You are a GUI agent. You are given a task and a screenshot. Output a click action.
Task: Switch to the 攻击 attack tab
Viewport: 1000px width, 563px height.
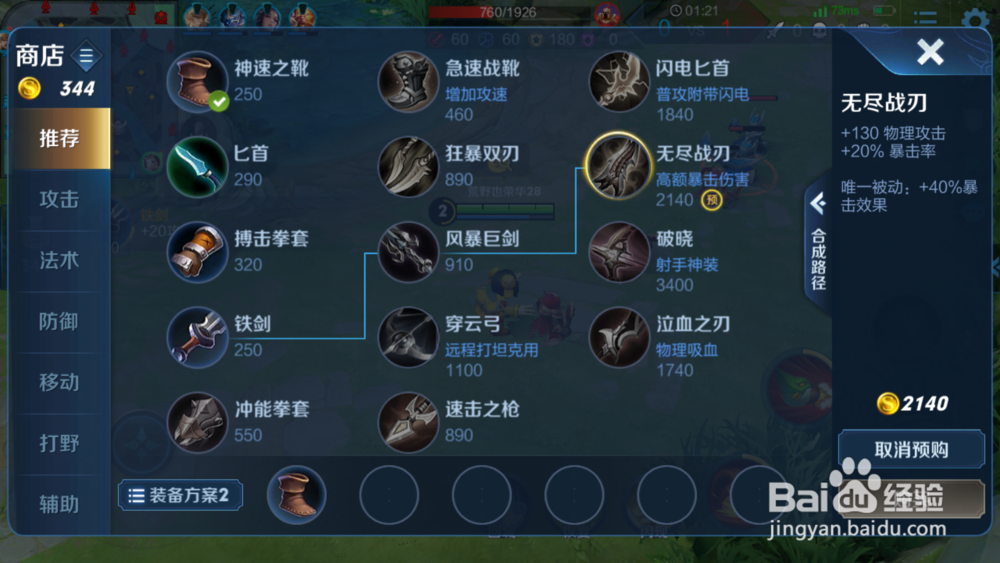tap(59, 199)
